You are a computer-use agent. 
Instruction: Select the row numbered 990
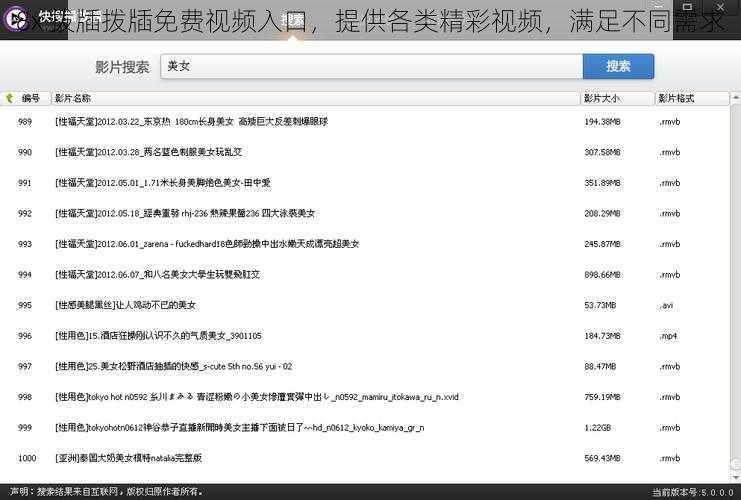click(364, 152)
